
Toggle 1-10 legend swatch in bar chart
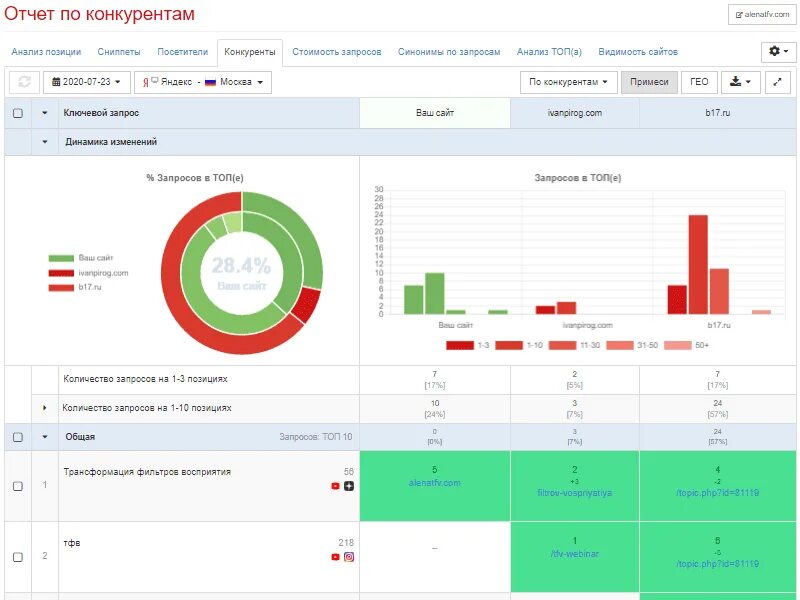coord(509,345)
